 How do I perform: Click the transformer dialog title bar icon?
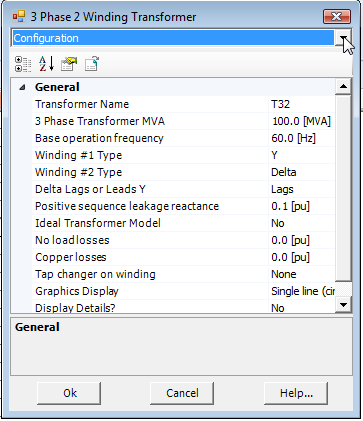coord(19,17)
